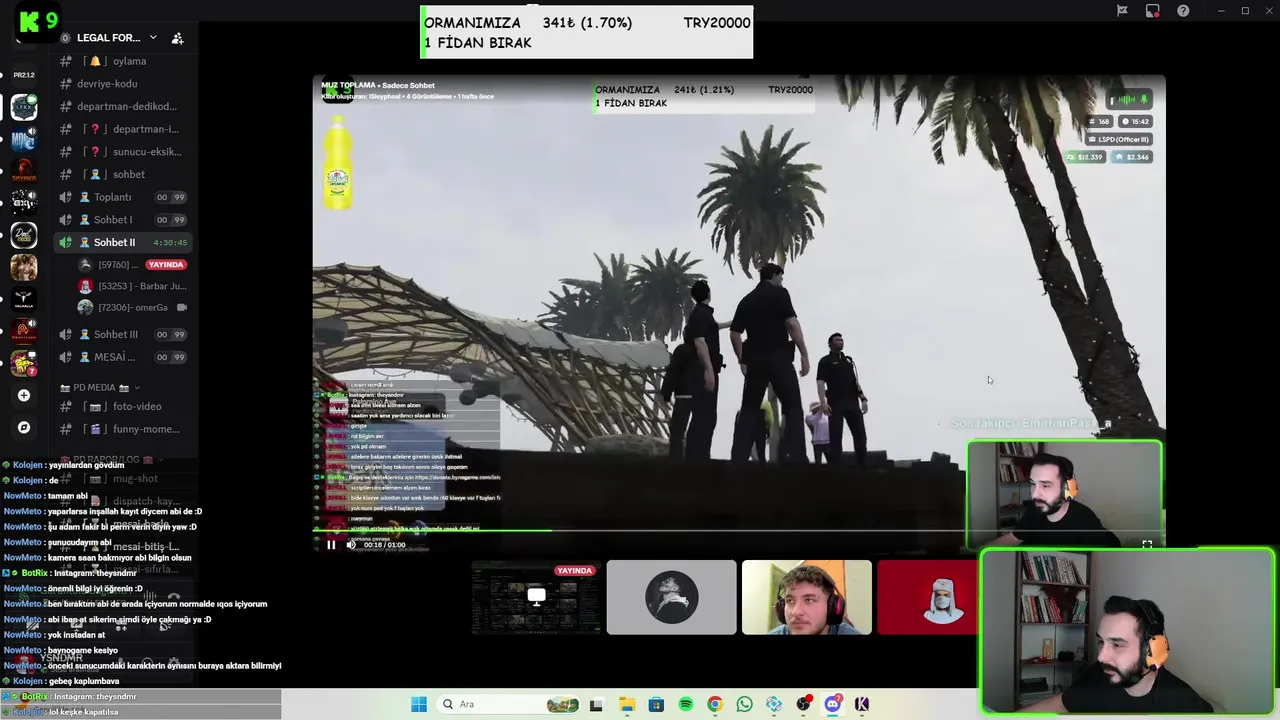Click the camera icon beside omerGa

point(182,307)
